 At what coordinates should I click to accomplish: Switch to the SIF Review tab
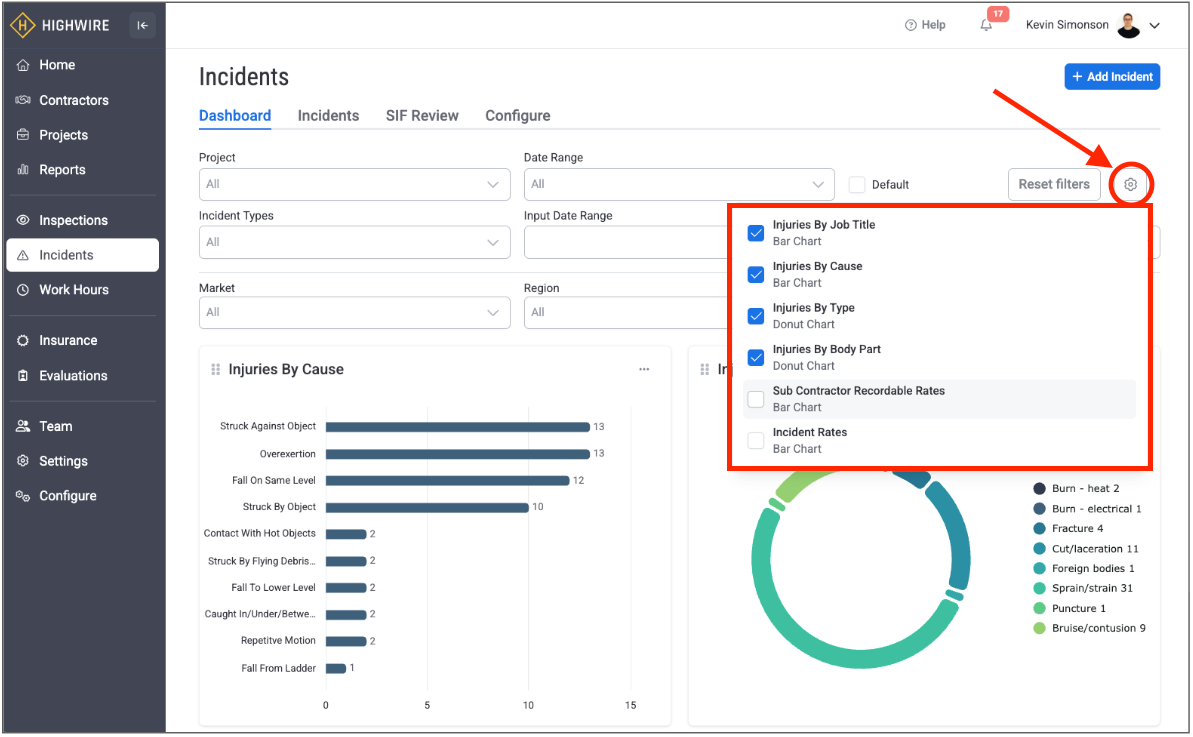click(x=422, y=116)
